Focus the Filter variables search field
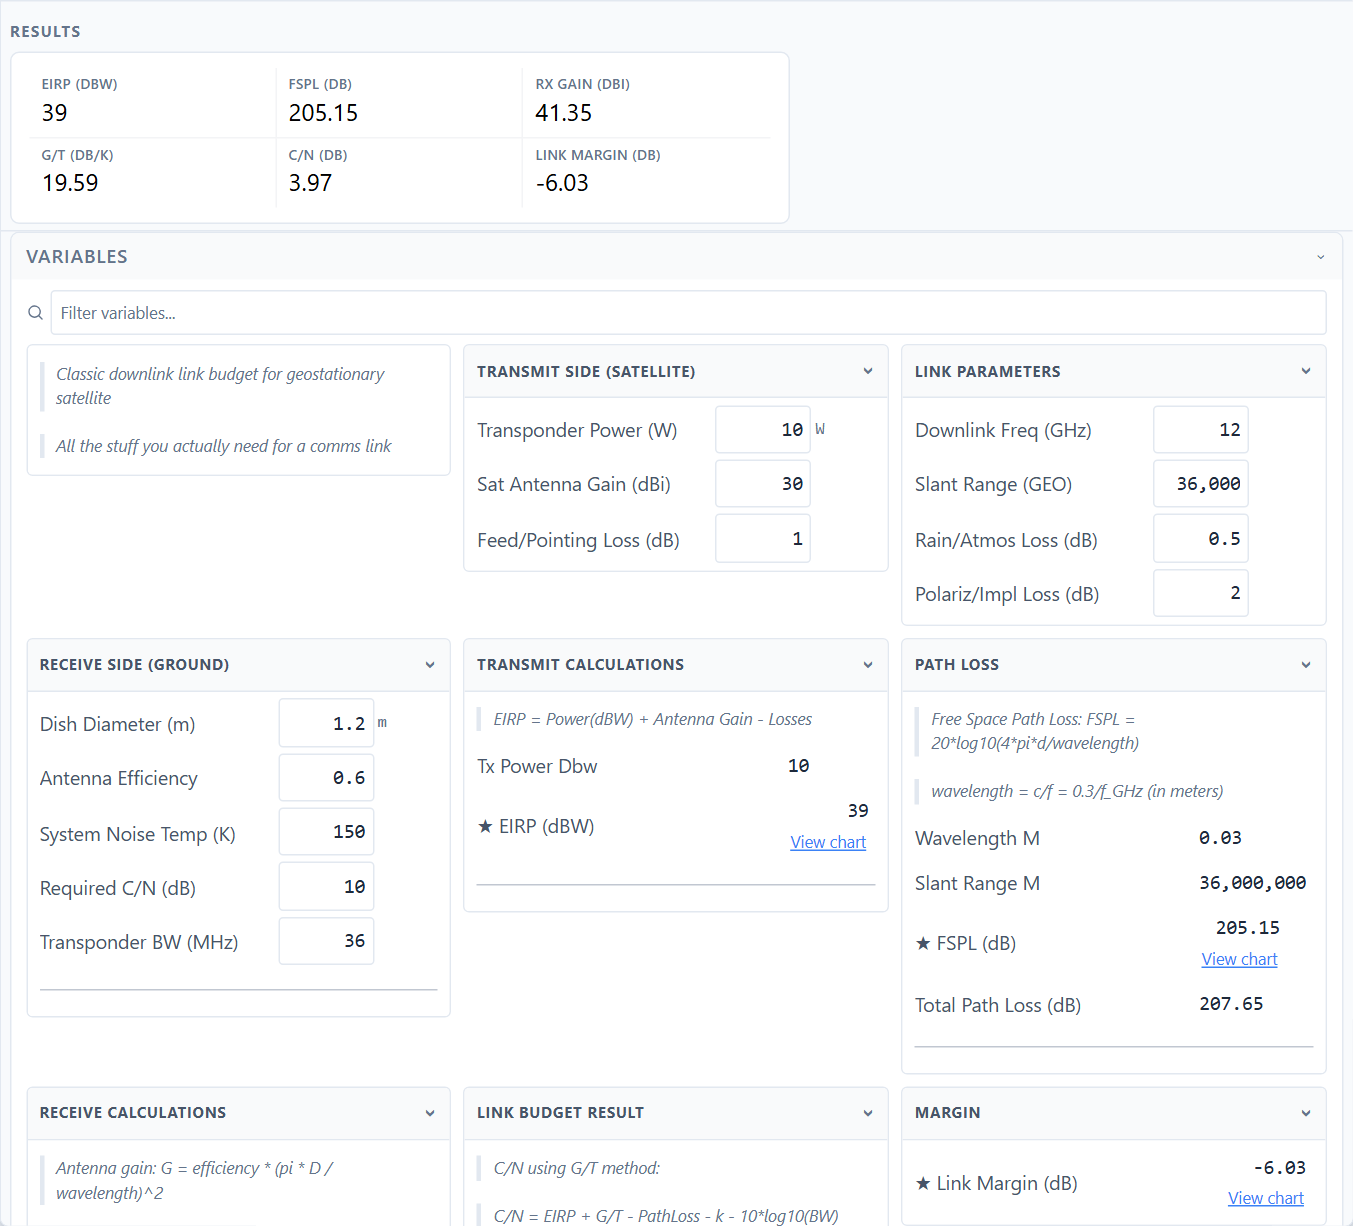The height and width of the screenshot is (1226, 1353). (x=688, y=313)
